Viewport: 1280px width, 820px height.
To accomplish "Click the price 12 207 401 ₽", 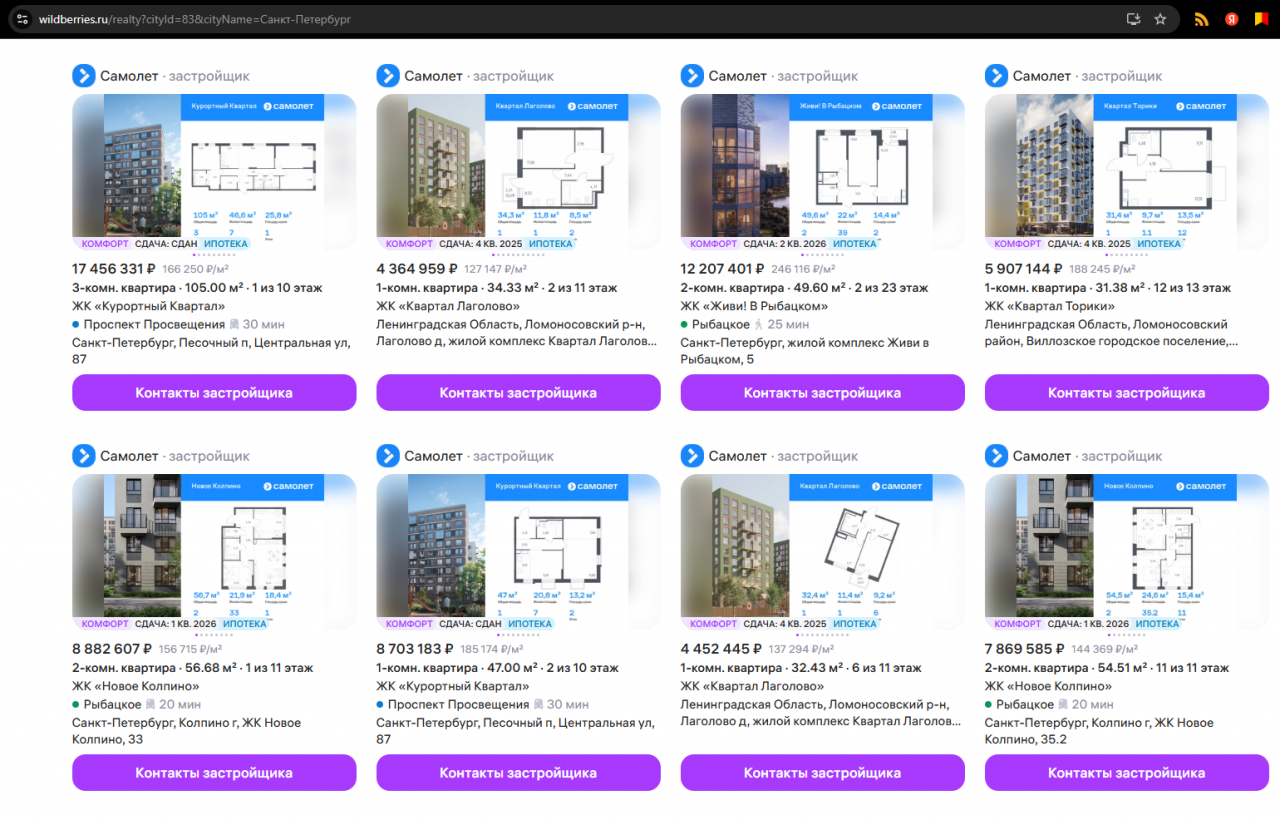I will 722,268.
